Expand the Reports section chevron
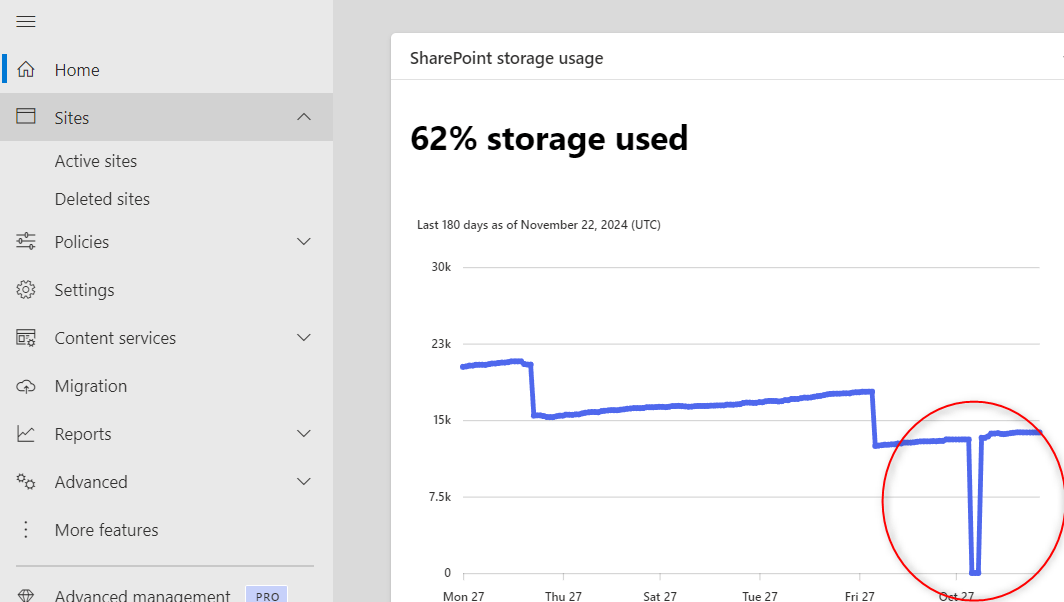Image resolution: width=1064 pixels, height=602 pixels. point(305,434)
